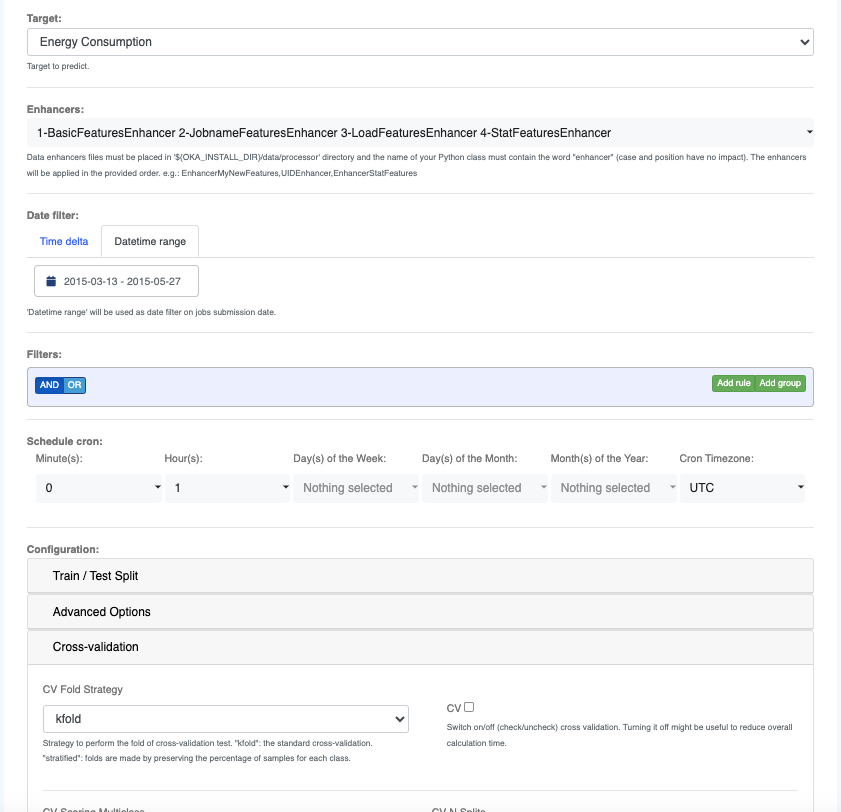Switch to the Time delta tab
841x812 pixels.
pyautogui.click(x=64, y=241)
